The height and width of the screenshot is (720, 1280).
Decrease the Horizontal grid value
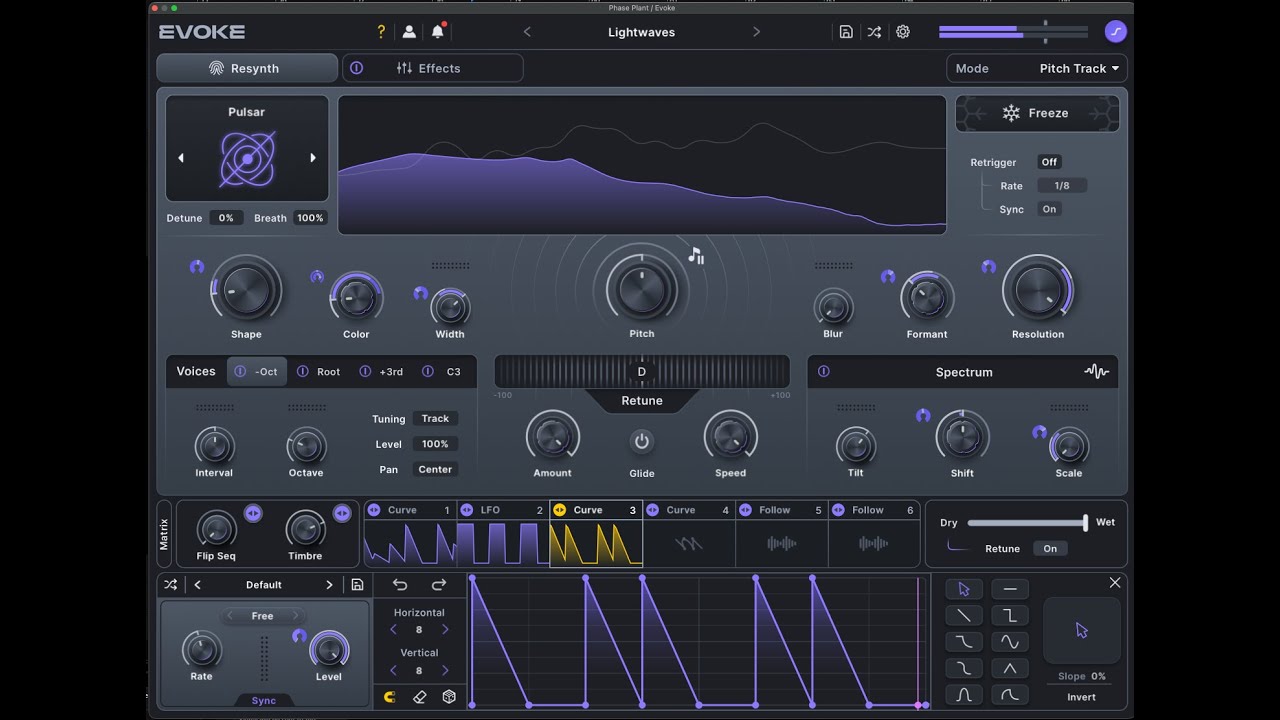click(x=393, y=630)
